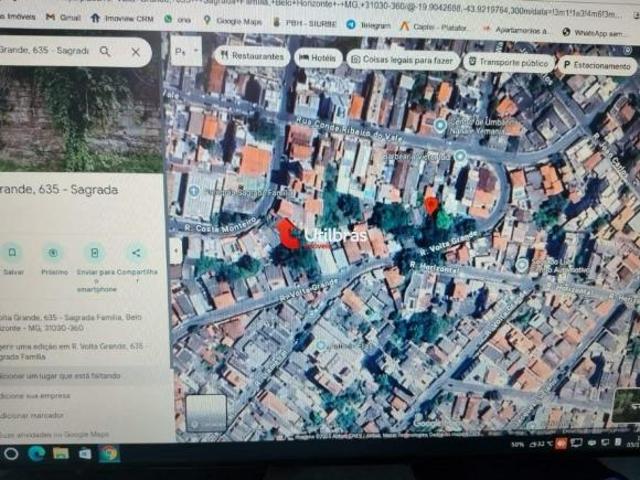The image size is (640, 480).
Task: Click Adicionar um lugar que está faltando
Action: [62, 376]
